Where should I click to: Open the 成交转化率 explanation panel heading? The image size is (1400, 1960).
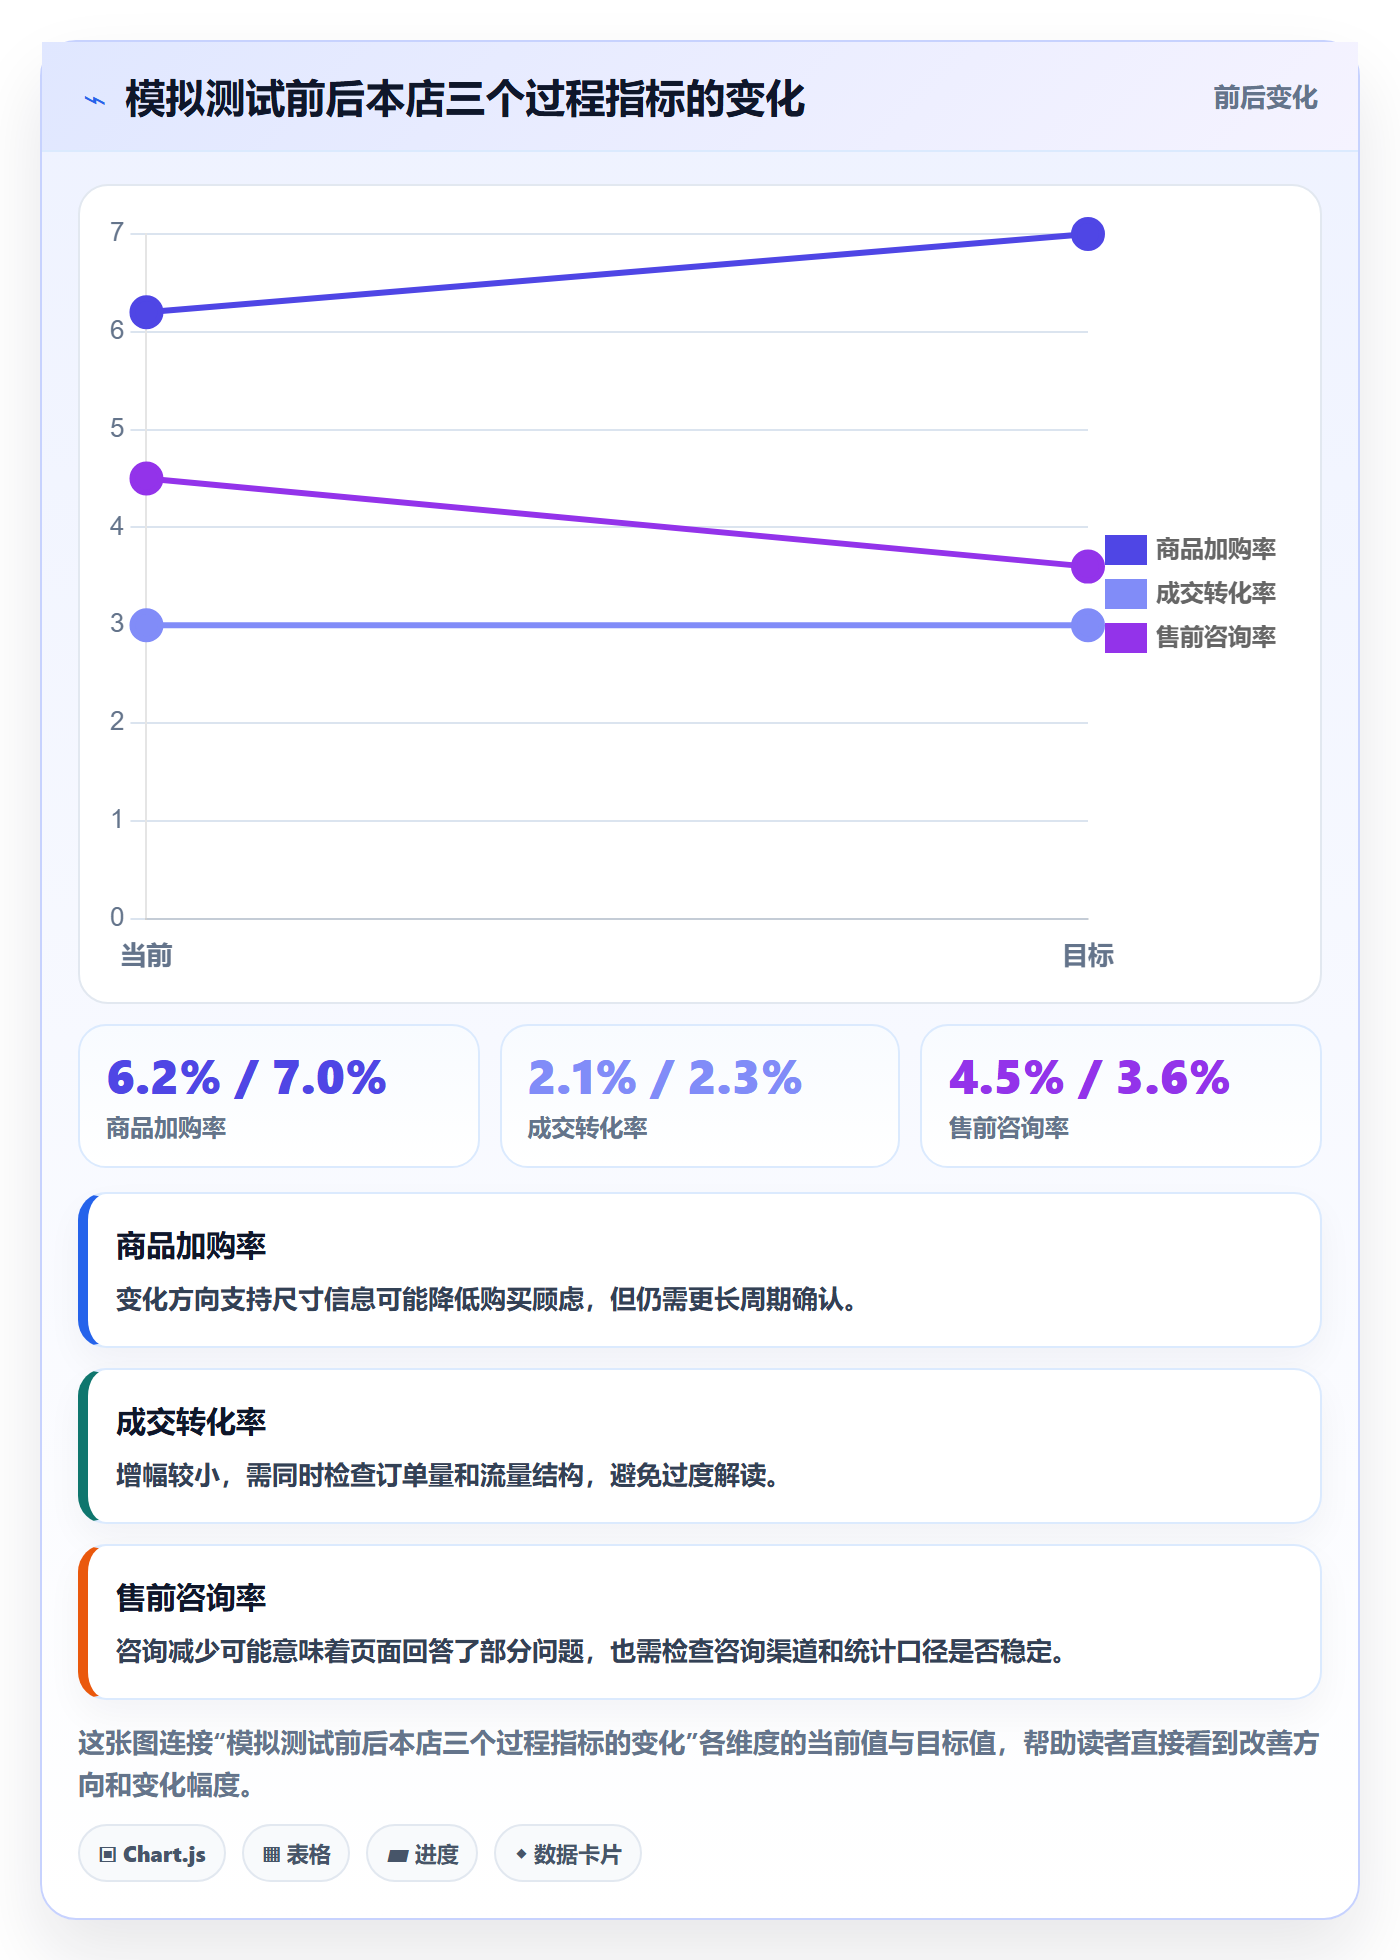click(x=191, y=1422)
